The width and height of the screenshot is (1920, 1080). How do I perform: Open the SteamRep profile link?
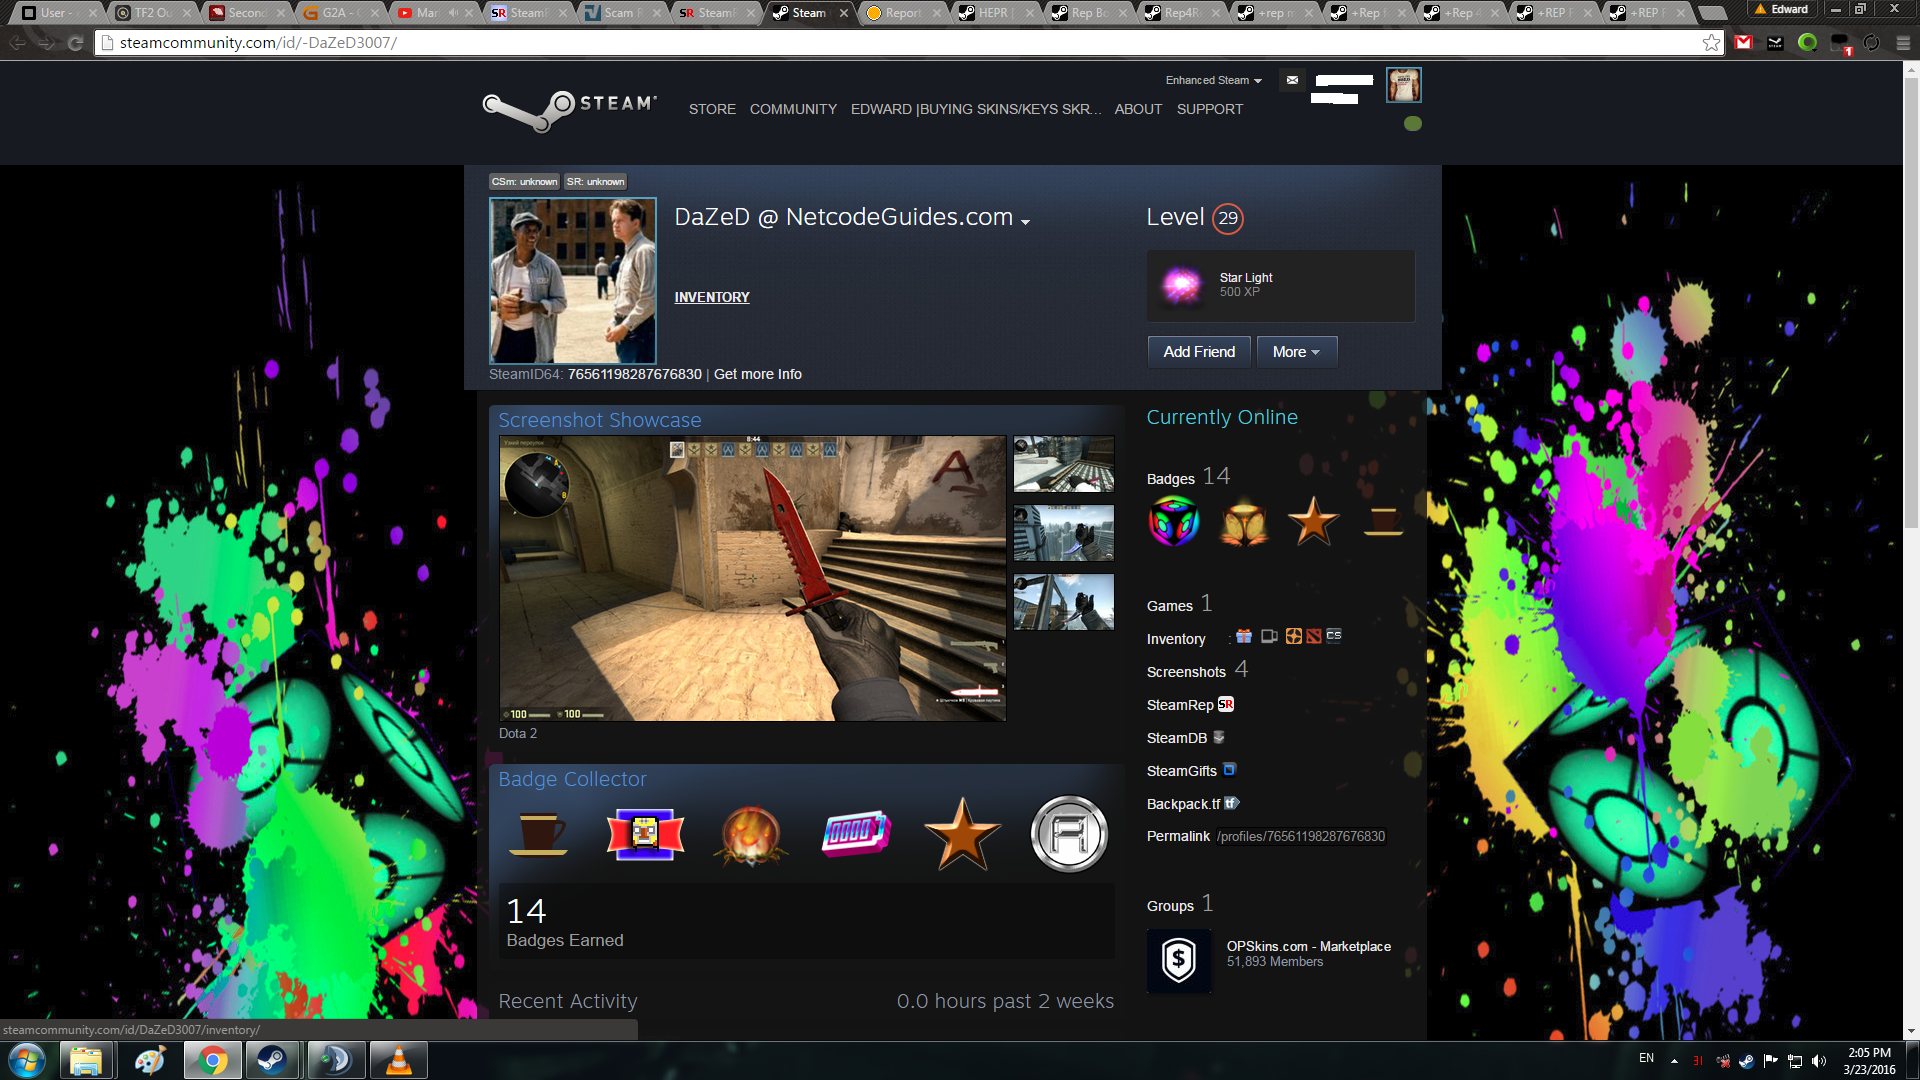1225,705
